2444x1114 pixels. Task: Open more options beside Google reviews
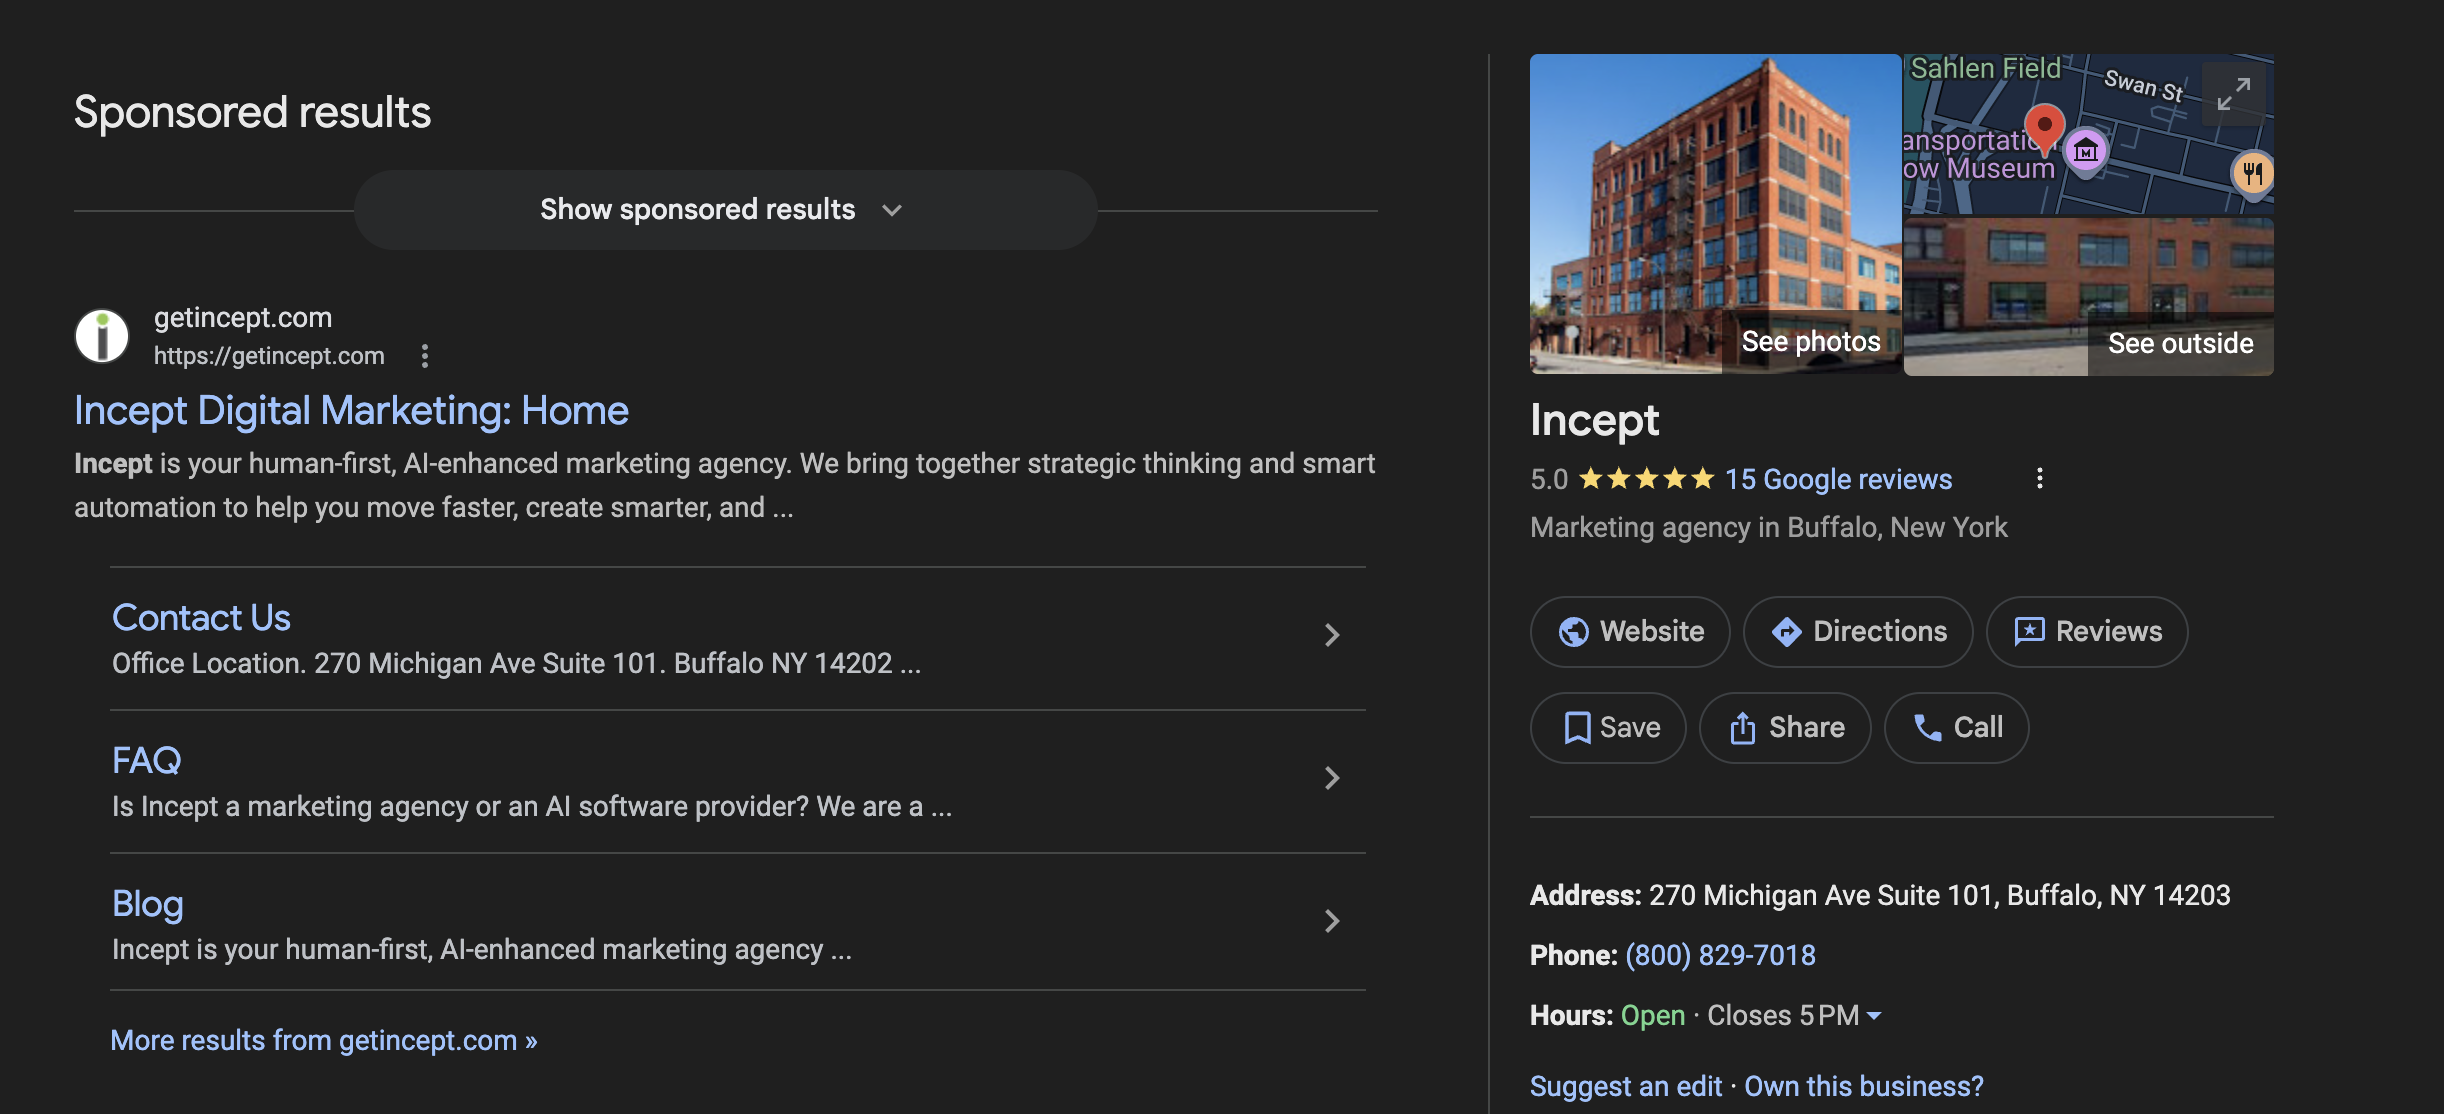(x=2040, y=479)
